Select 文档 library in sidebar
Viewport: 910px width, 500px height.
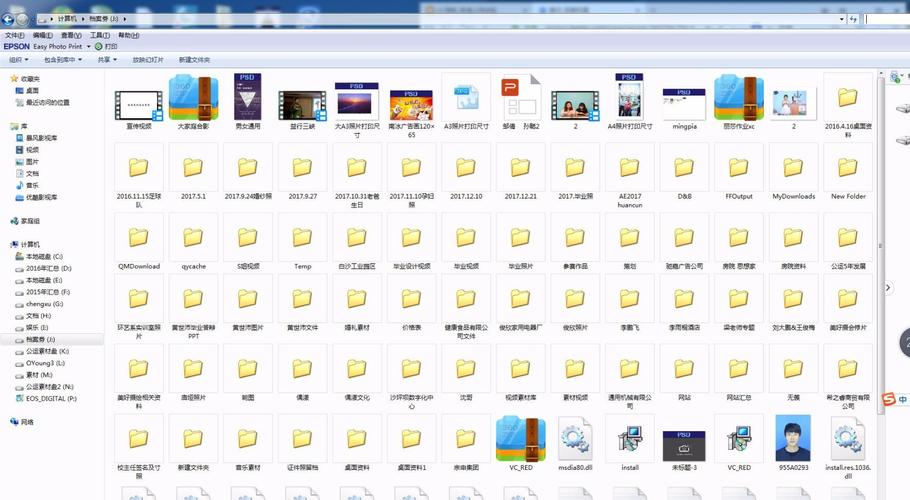pos(27,173)
